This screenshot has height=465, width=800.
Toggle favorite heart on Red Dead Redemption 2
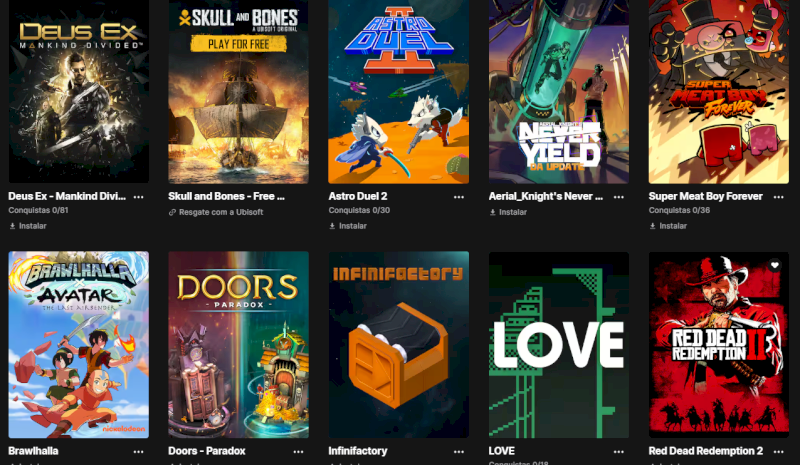pos(774,265)
